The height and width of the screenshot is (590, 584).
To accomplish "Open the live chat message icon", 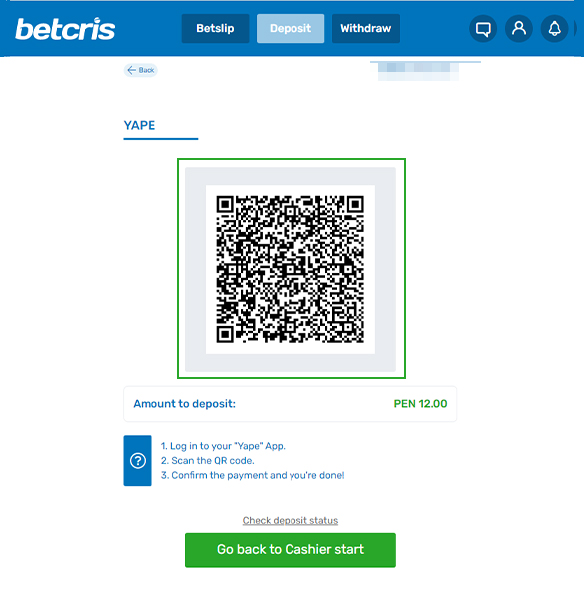I will (483, 29).
